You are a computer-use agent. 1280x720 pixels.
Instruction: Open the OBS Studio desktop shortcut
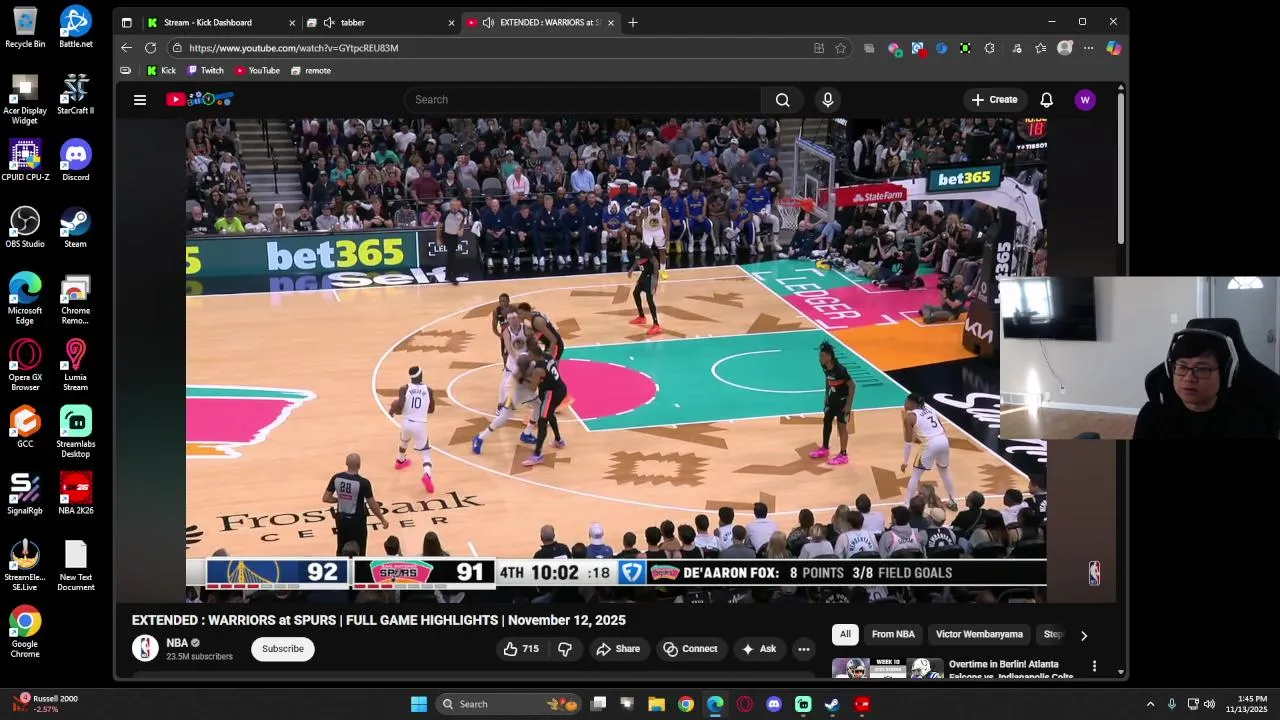coord(25,227)
